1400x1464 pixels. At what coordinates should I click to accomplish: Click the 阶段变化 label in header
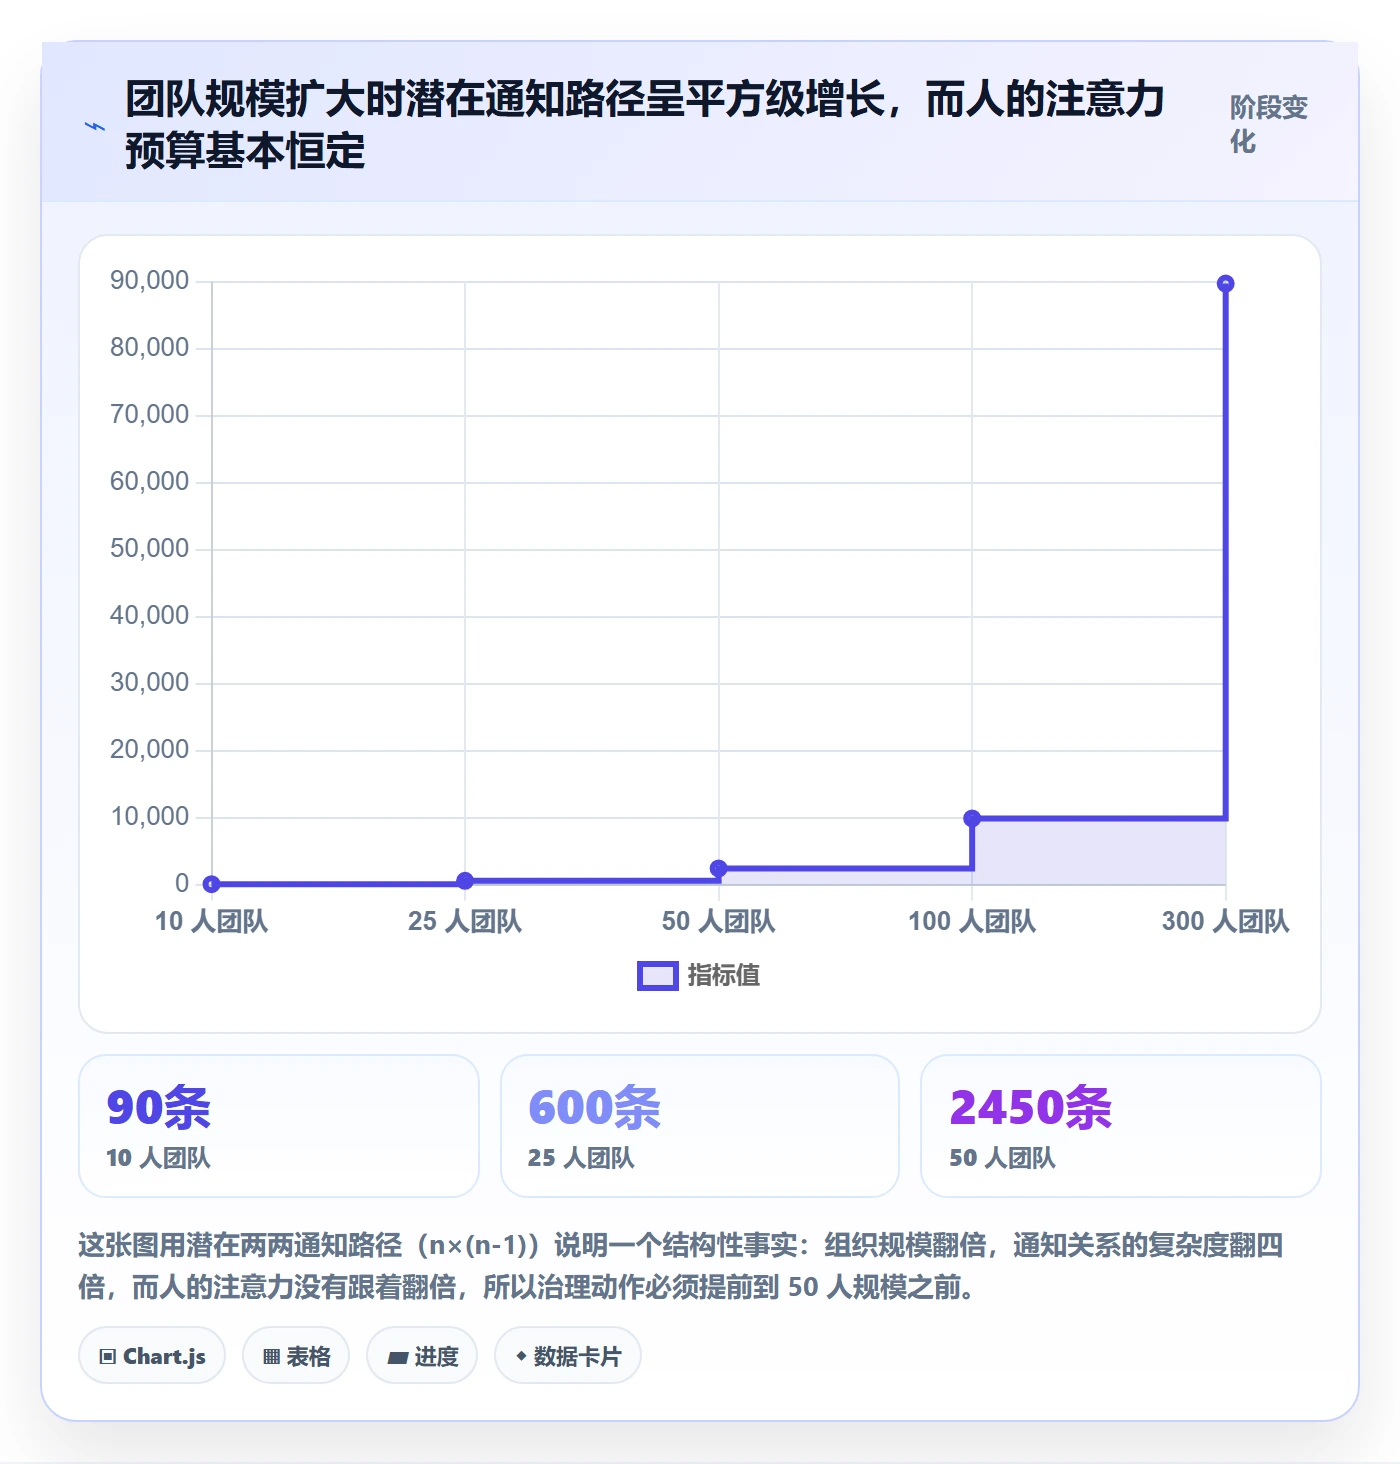click(x=1268, y=124)
